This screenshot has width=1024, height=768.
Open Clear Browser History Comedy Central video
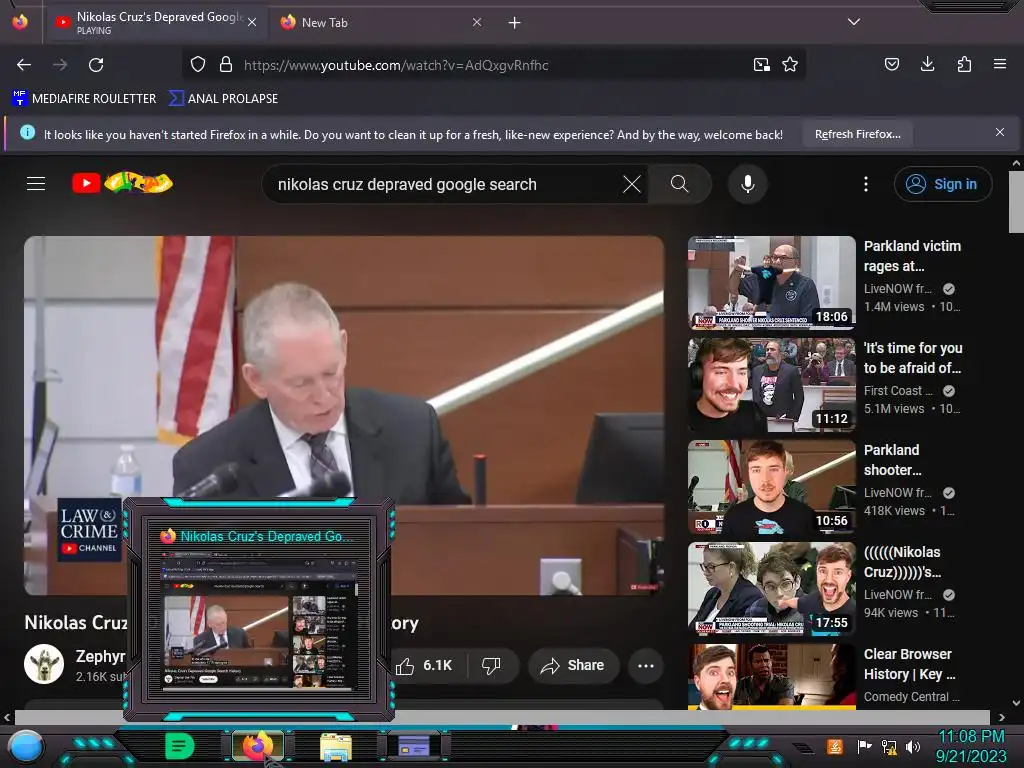[771, 677]
